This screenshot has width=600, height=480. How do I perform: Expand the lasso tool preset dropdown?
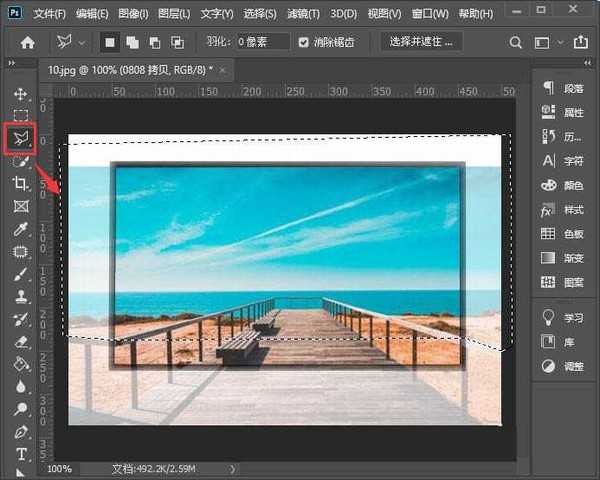81,43
